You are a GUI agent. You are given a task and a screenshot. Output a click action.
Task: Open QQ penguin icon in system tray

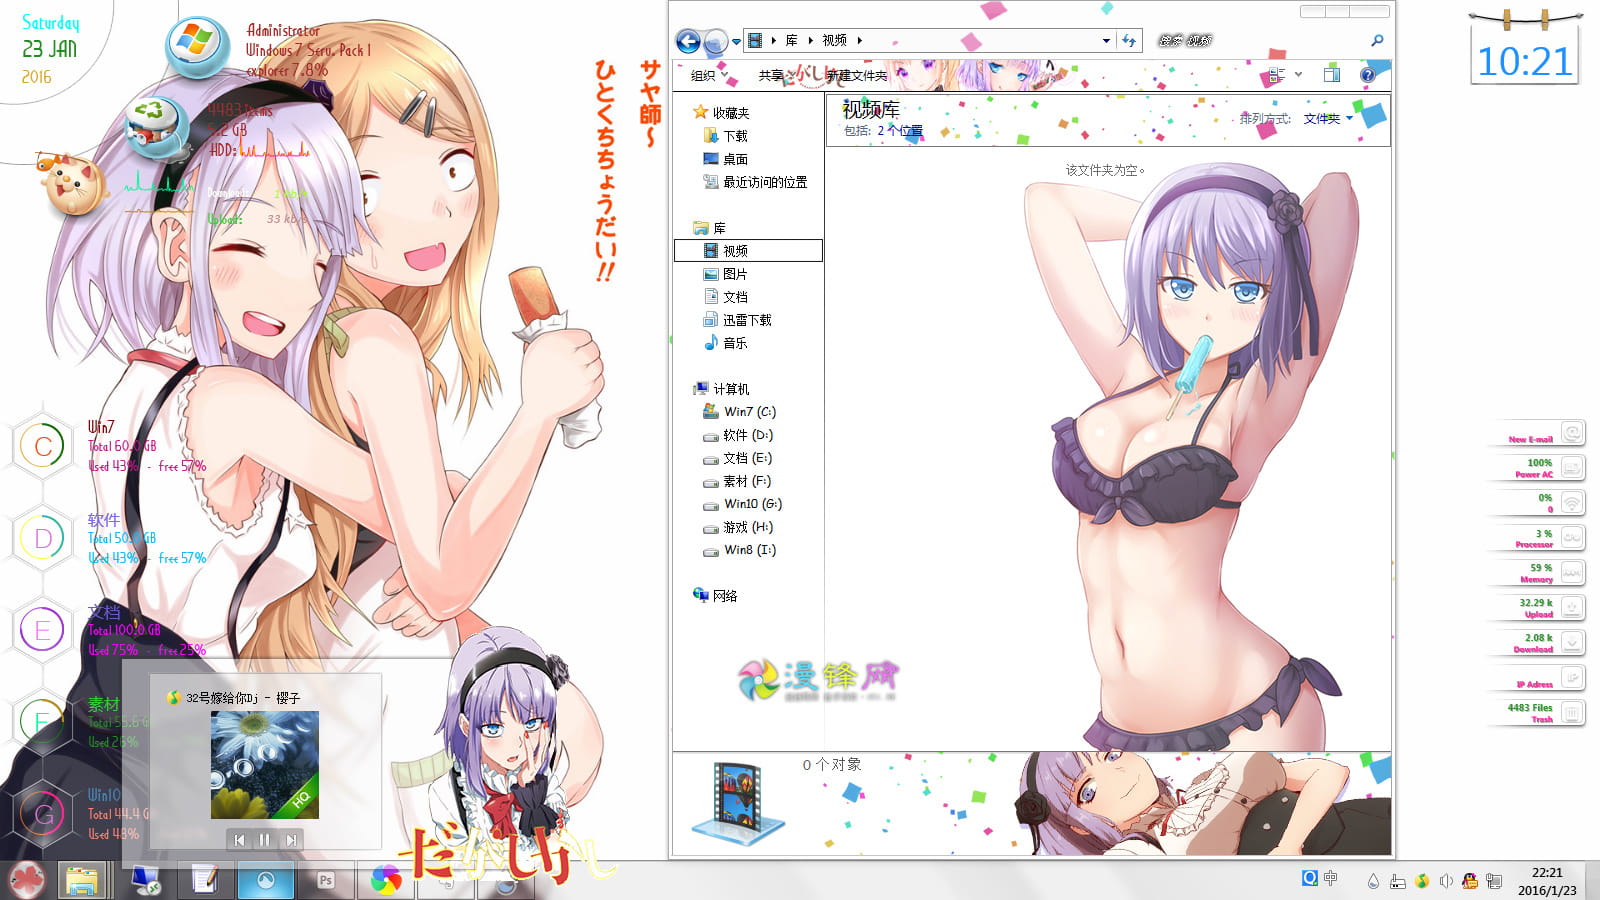(x=1469, y=879)
